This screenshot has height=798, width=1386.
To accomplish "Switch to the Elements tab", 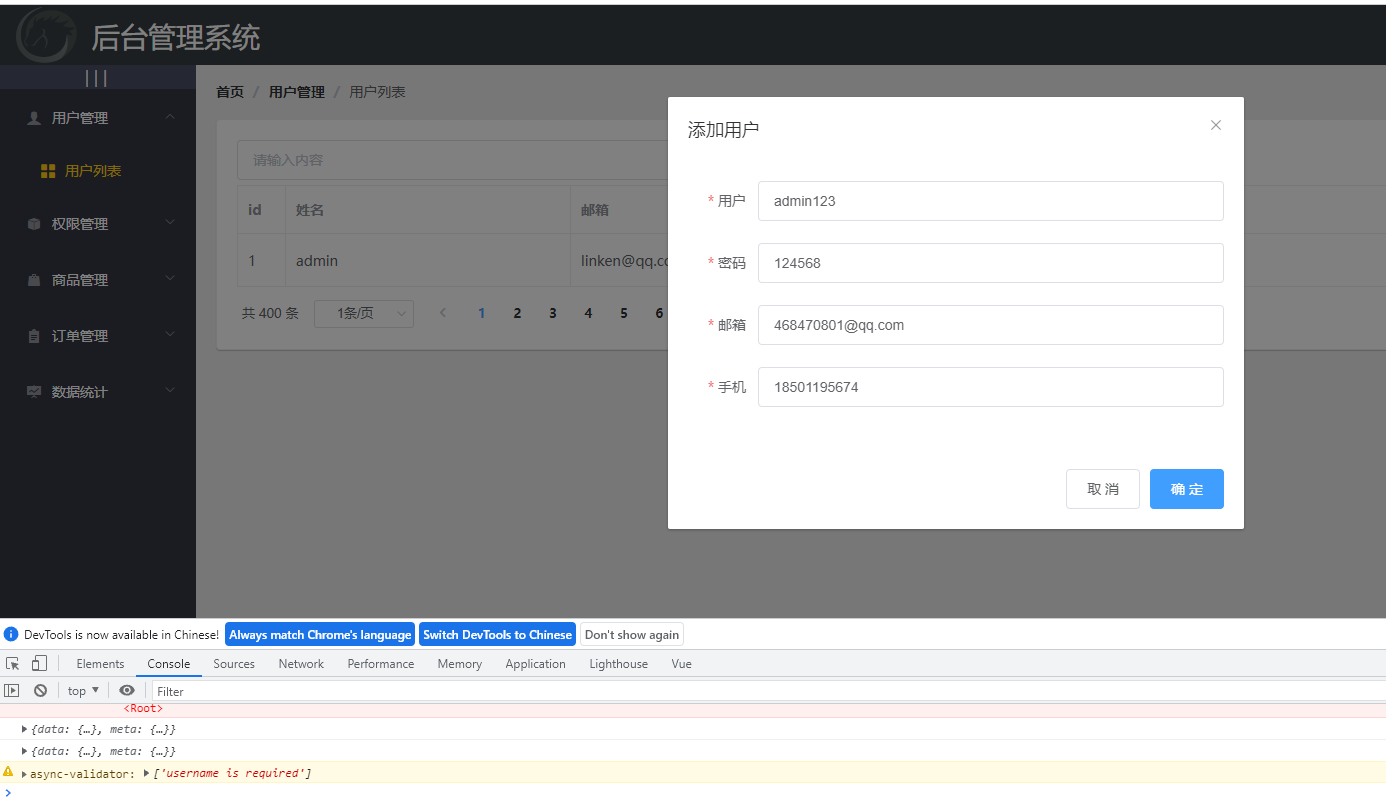I will click(100, 664).
